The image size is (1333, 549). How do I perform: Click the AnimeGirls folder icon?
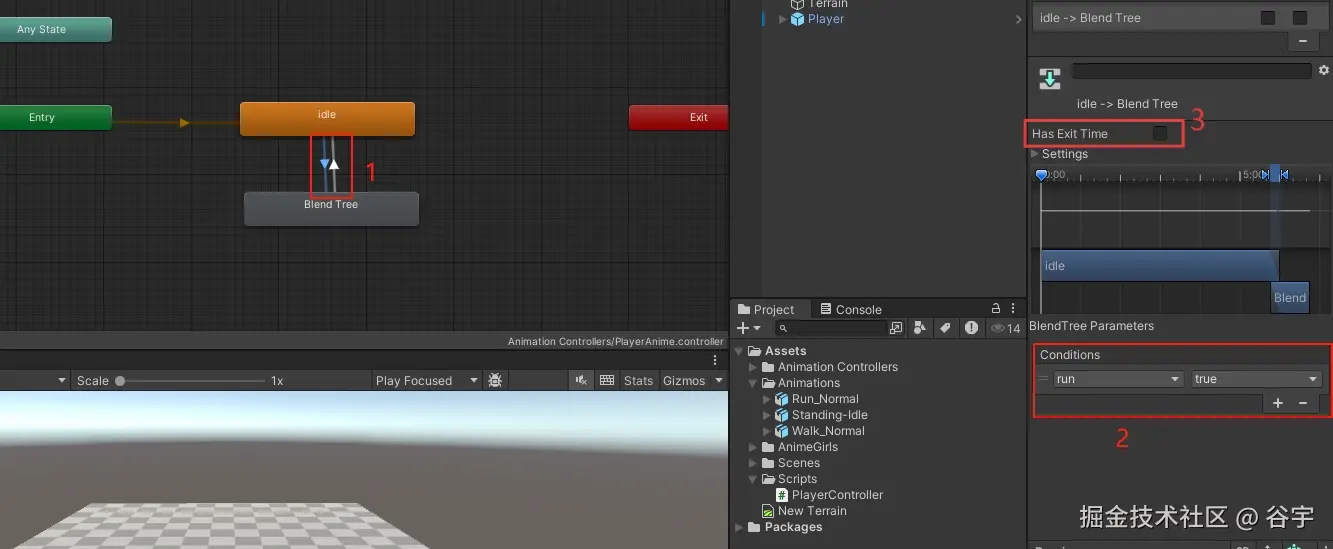[768, 447]
